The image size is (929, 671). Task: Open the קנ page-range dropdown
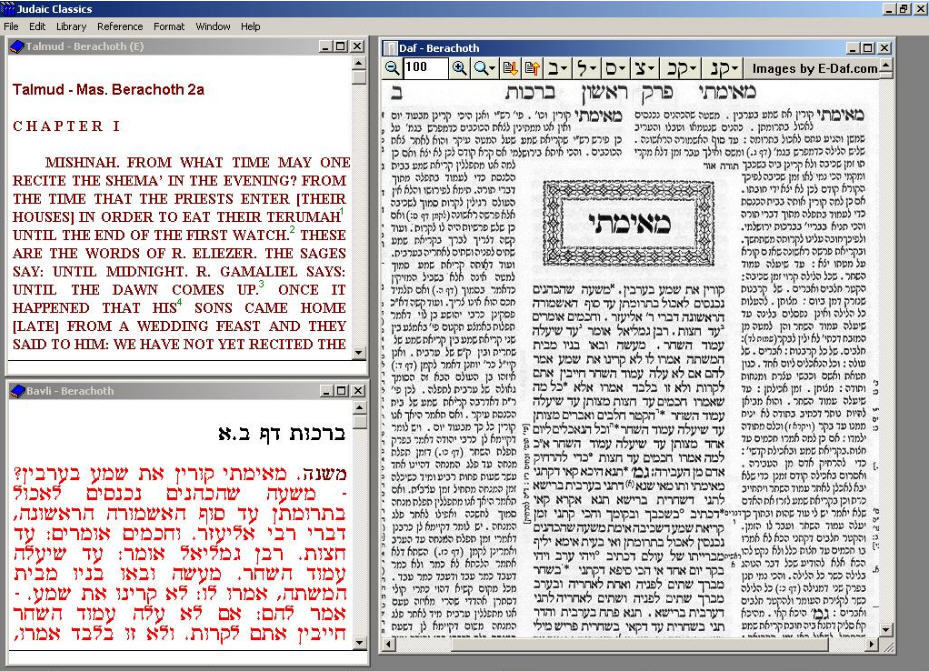tap(722, 68)
